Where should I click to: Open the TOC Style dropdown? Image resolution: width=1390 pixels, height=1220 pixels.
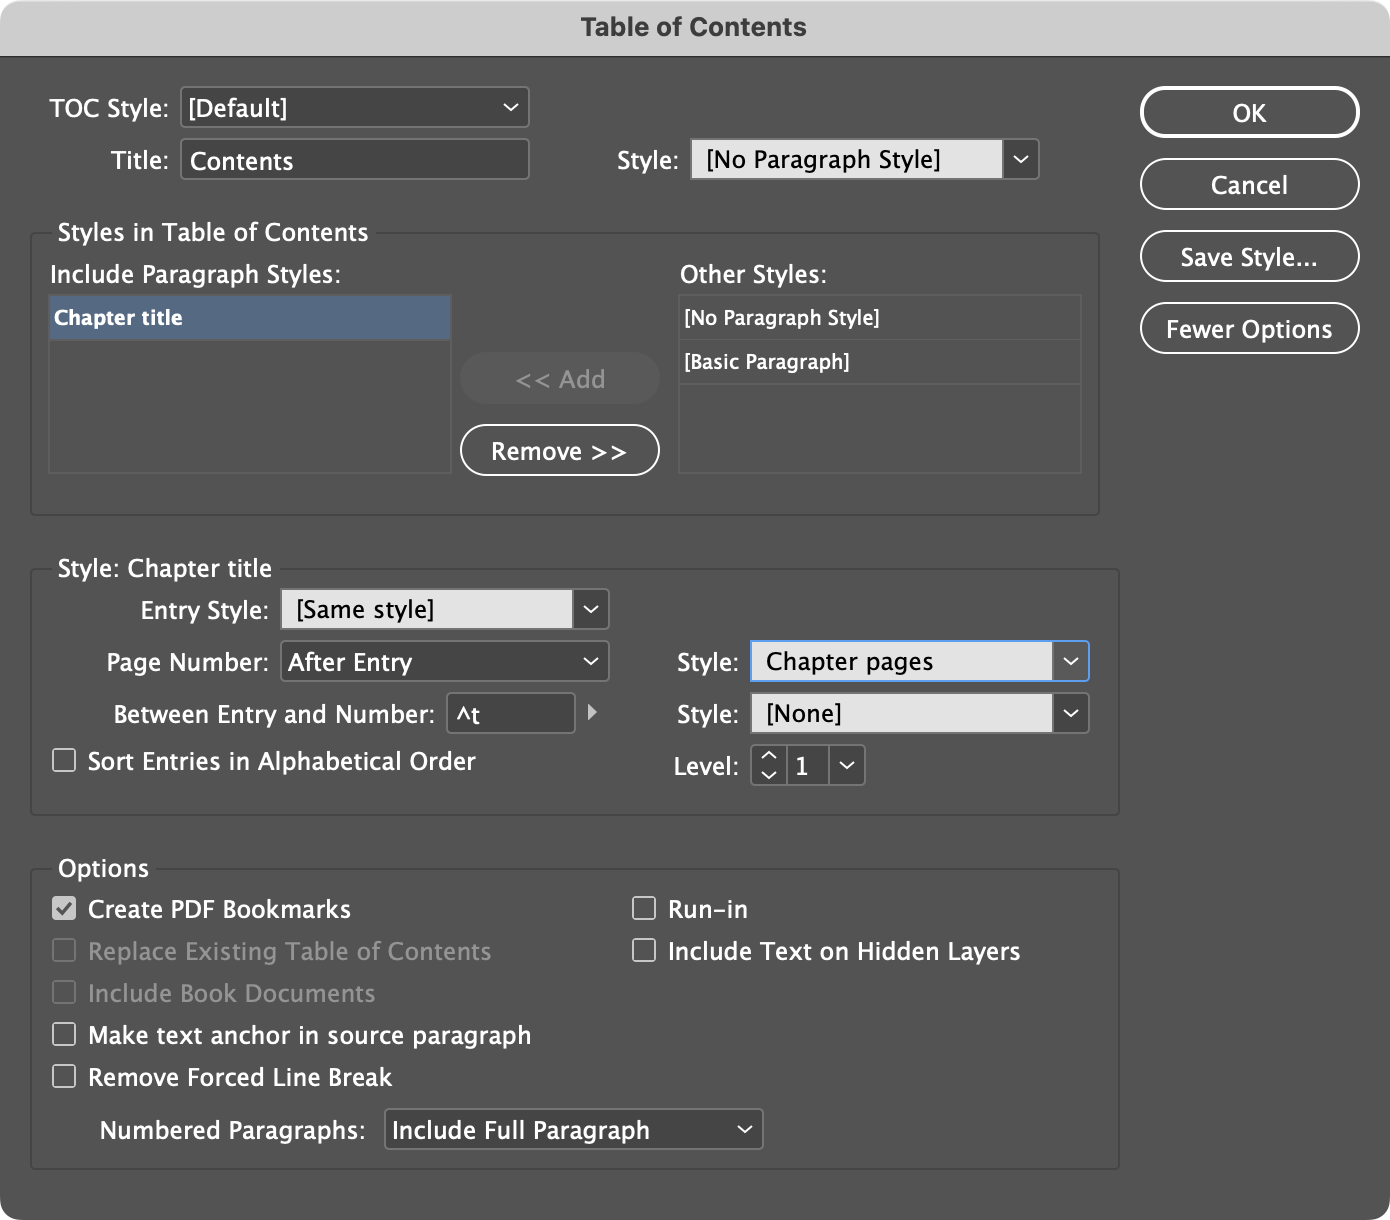354,107
